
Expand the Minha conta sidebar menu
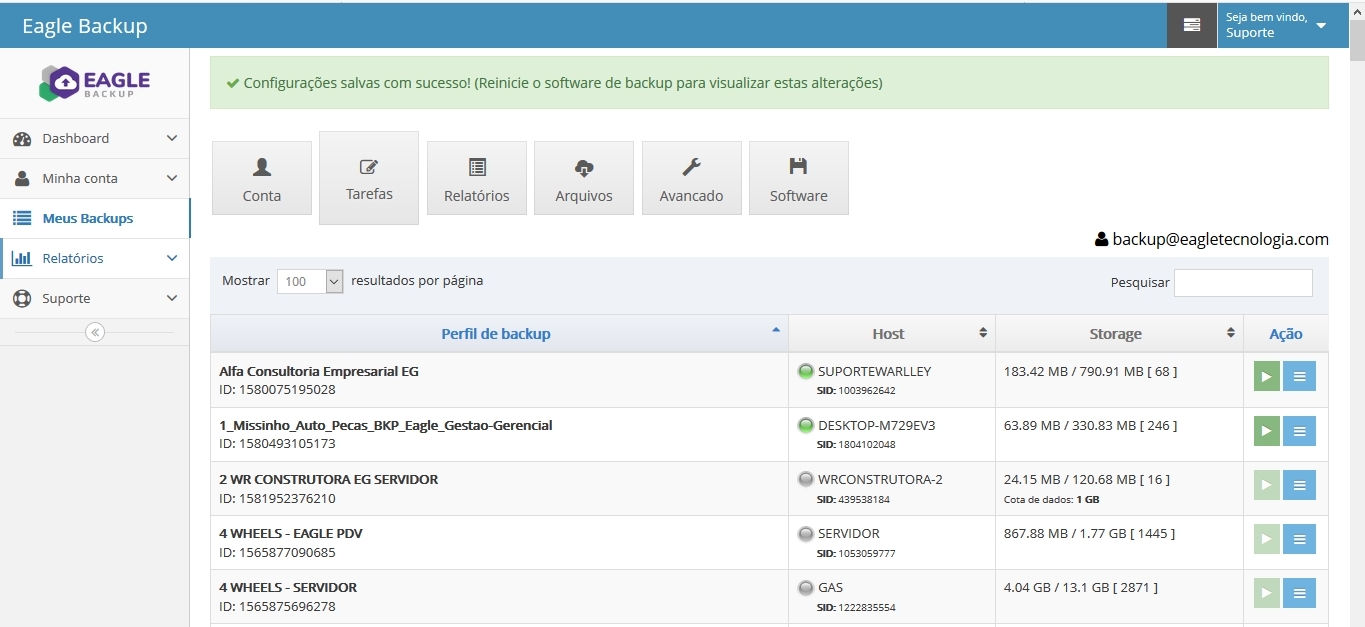pyautogui.click(x=95, y=178)
